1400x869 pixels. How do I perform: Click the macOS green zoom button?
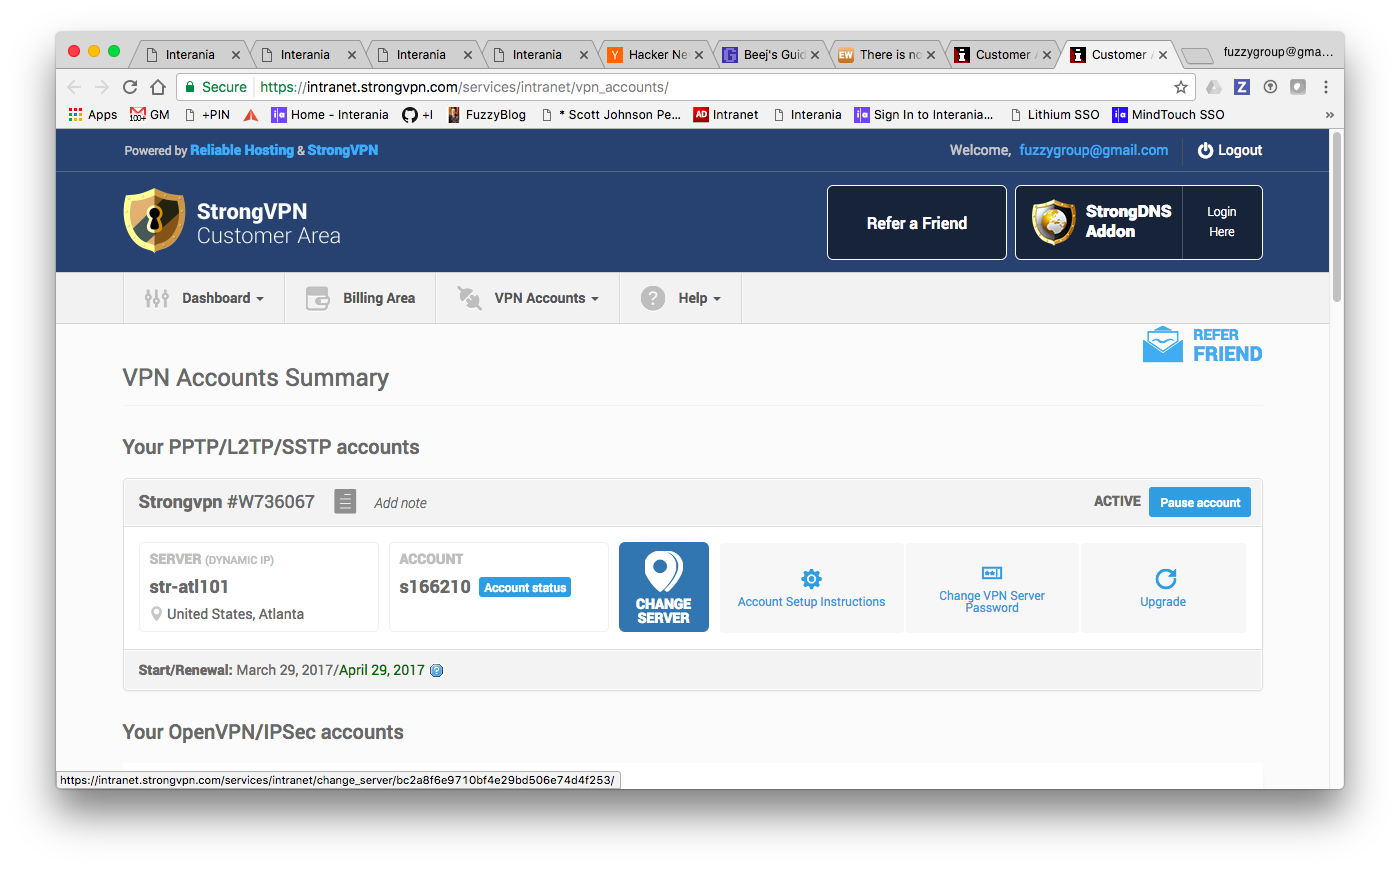(x=114, y=51)
